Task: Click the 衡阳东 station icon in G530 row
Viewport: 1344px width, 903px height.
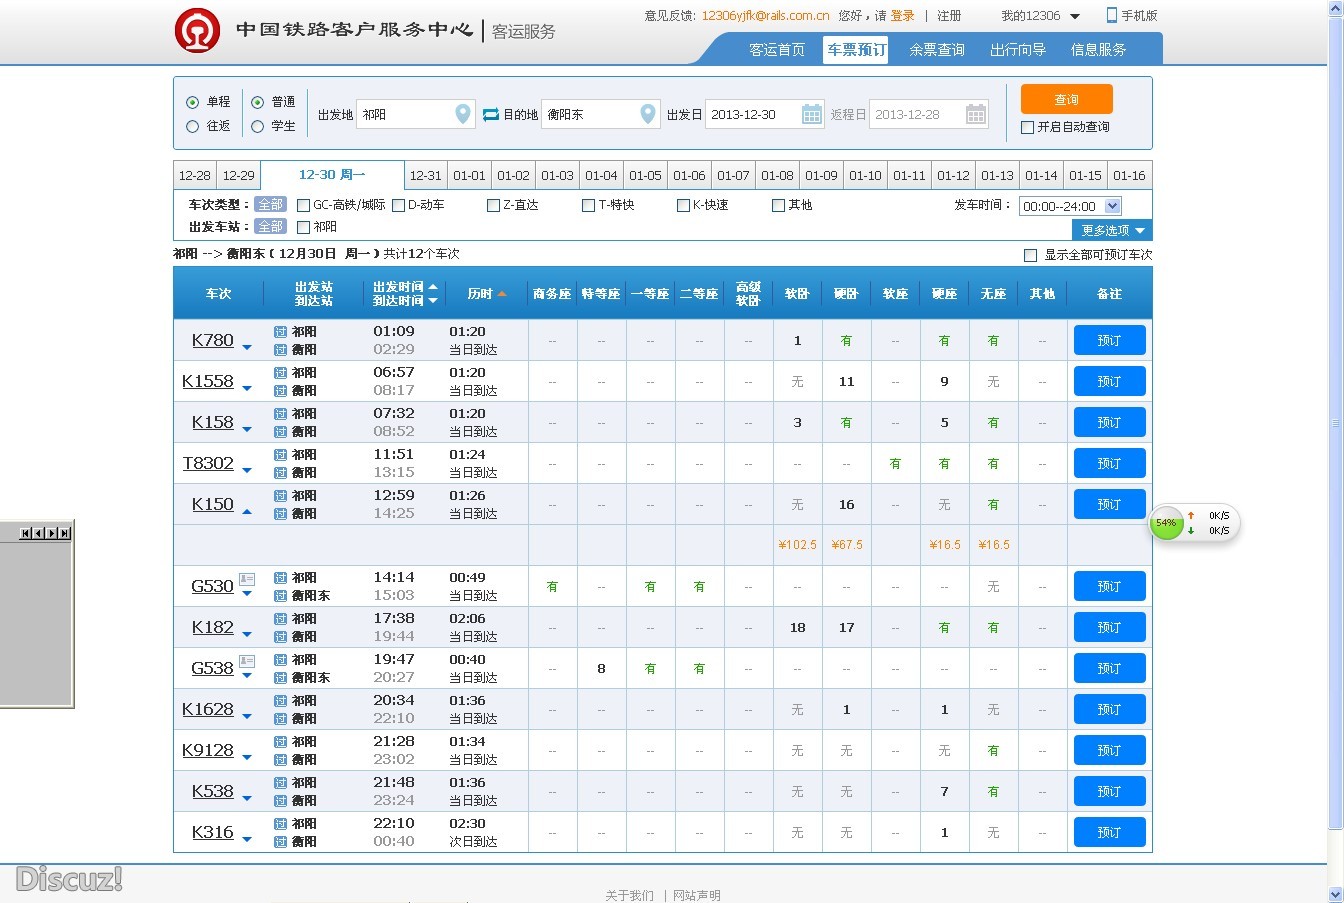Action: [x=280, y=596]
